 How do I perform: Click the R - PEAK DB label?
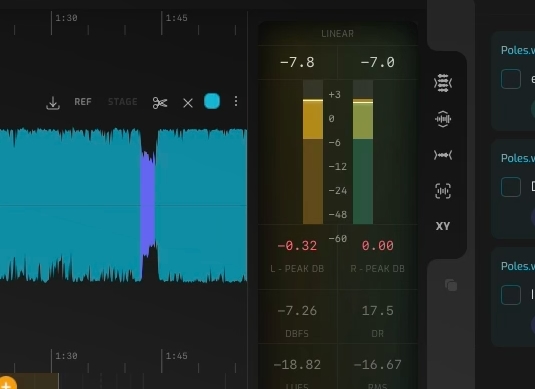(x=378, y=269)
